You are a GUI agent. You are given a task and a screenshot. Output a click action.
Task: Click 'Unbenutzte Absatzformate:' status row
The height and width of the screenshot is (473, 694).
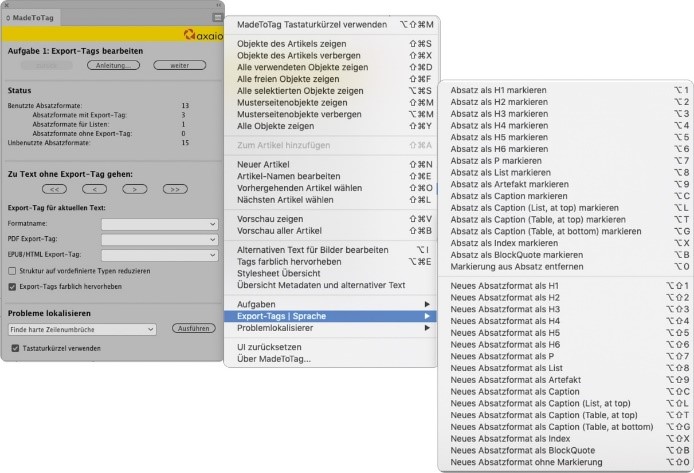[98, 143]
